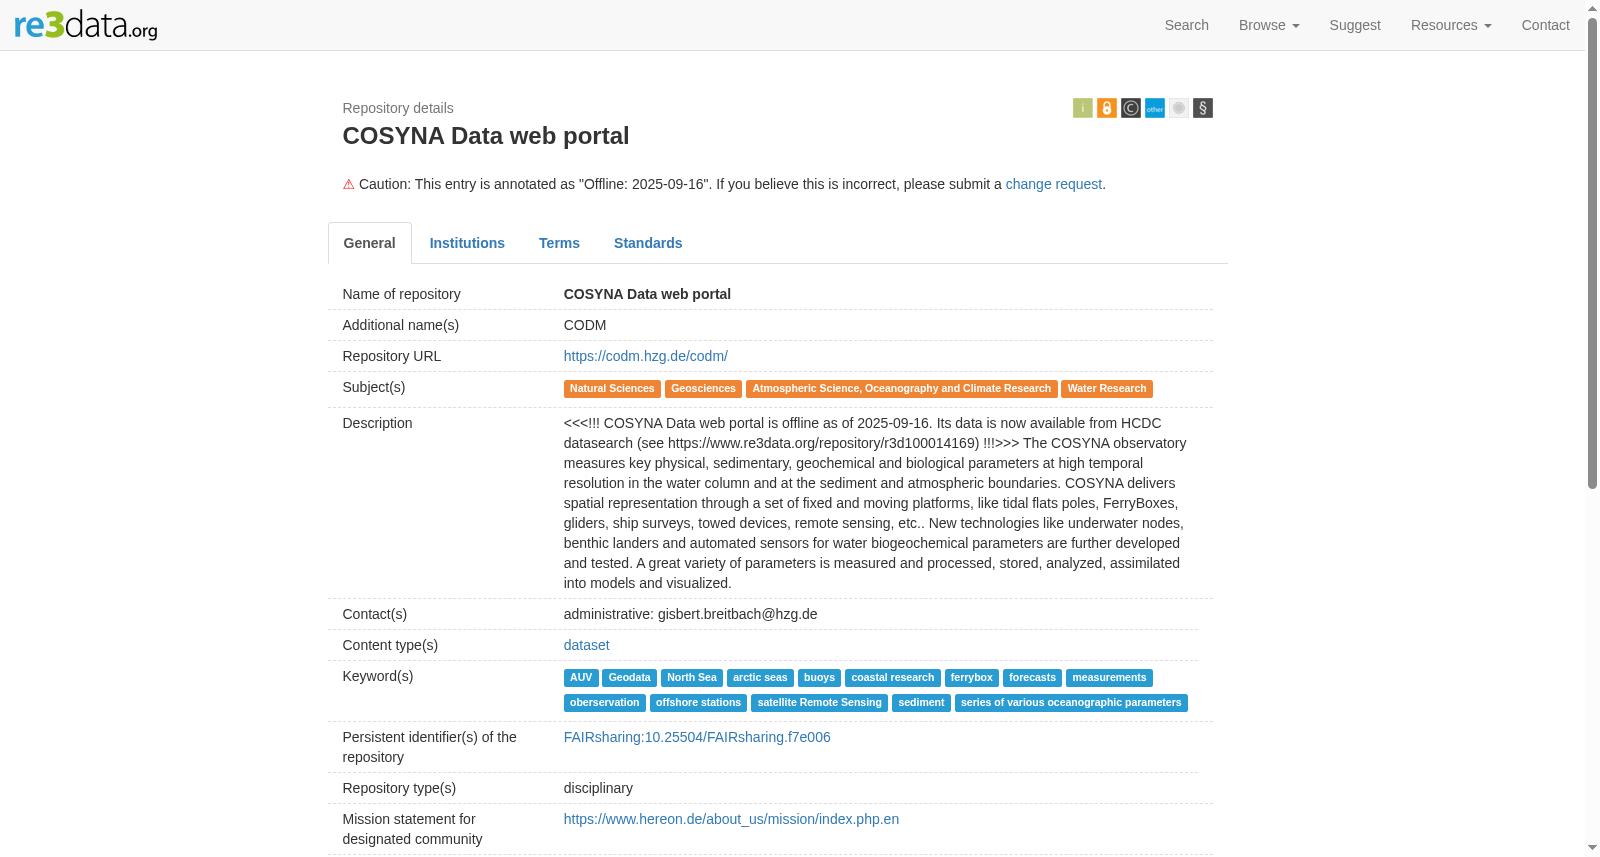The width and height of the screenshot is (1600, 857).
Task: Switch to the Terms tab
Action: (559, 243)
